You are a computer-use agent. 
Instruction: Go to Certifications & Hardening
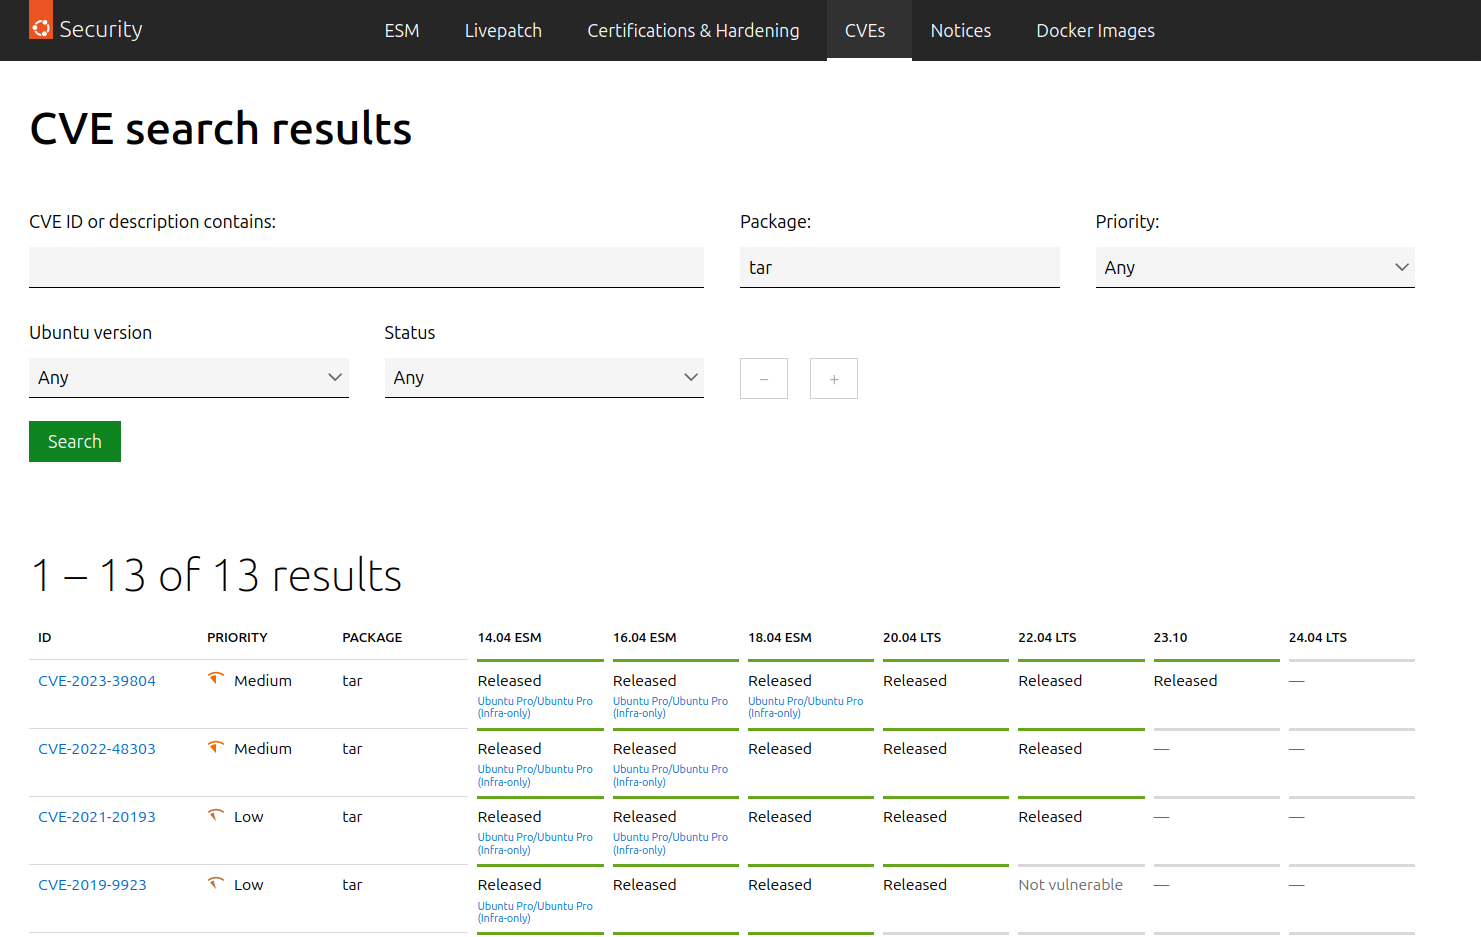[x=693, y=31]
